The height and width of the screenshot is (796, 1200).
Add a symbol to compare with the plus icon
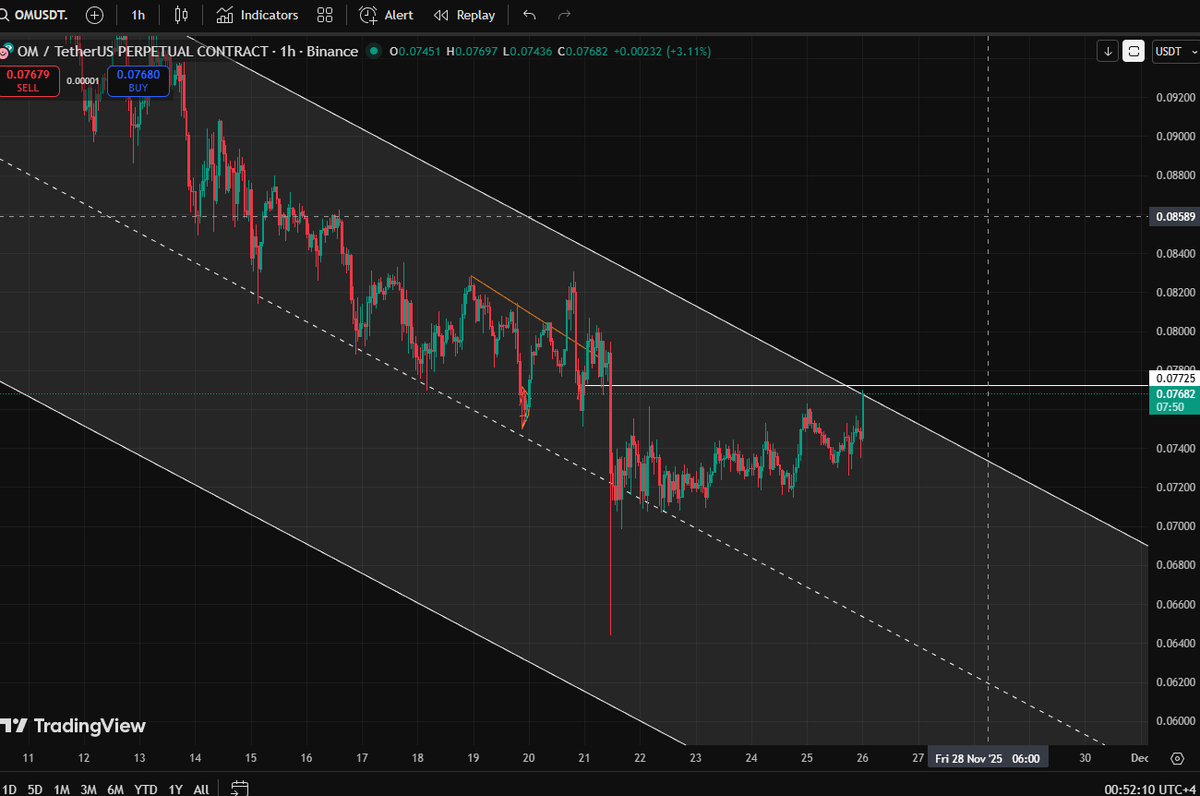tap(94, 15)
